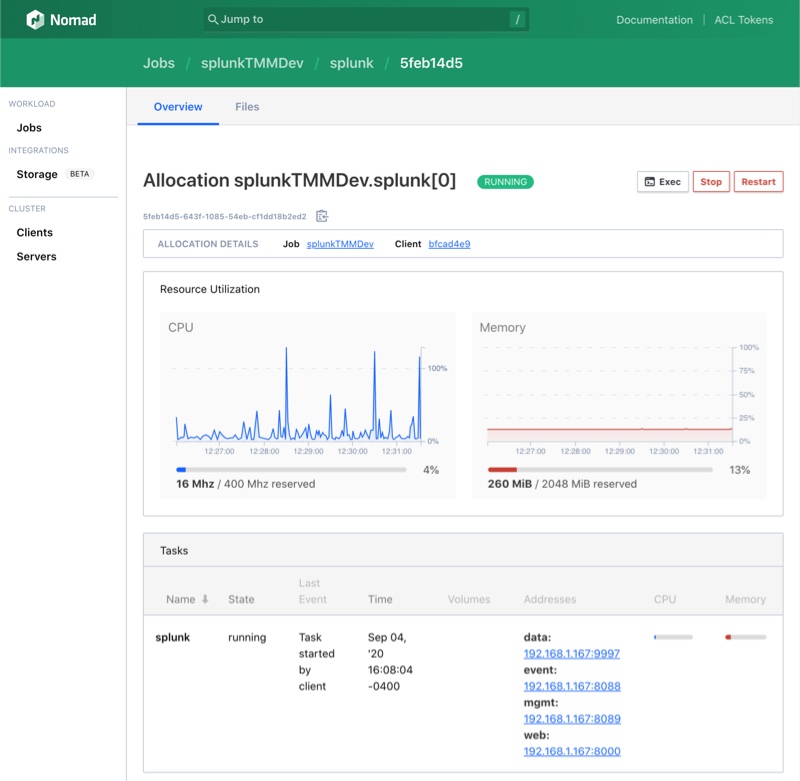The width and height of the screenshot is (800, 781).
Task: Open Clients in the sidebar
Action: pos(35,233)
